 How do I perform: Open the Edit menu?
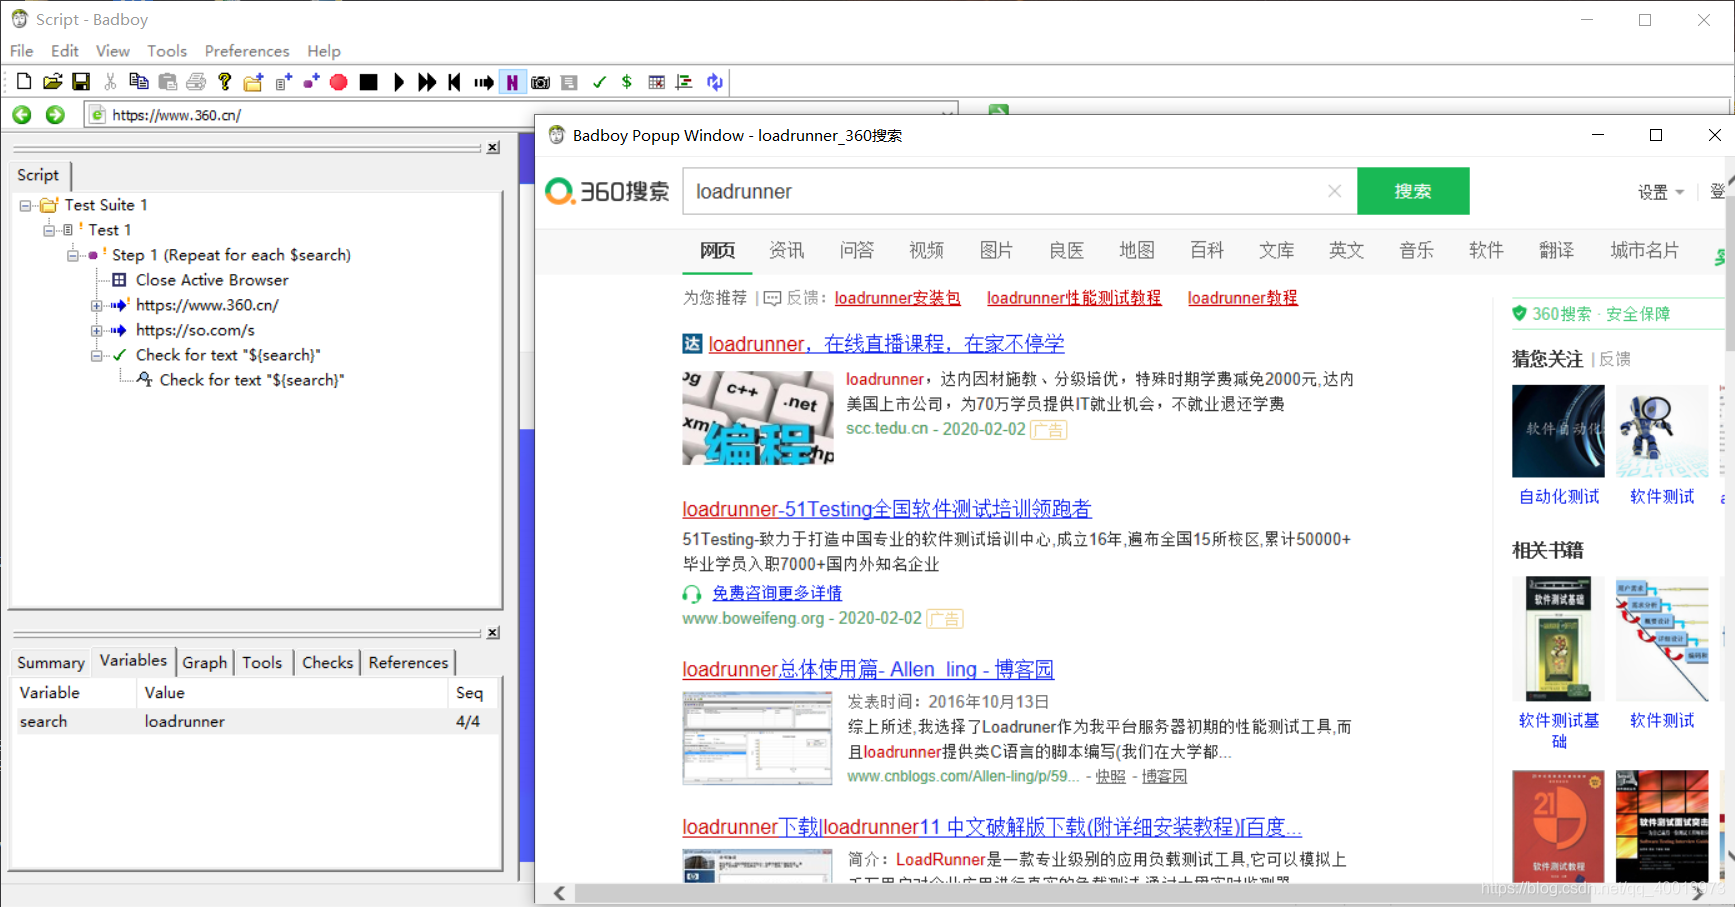[65, 51]
